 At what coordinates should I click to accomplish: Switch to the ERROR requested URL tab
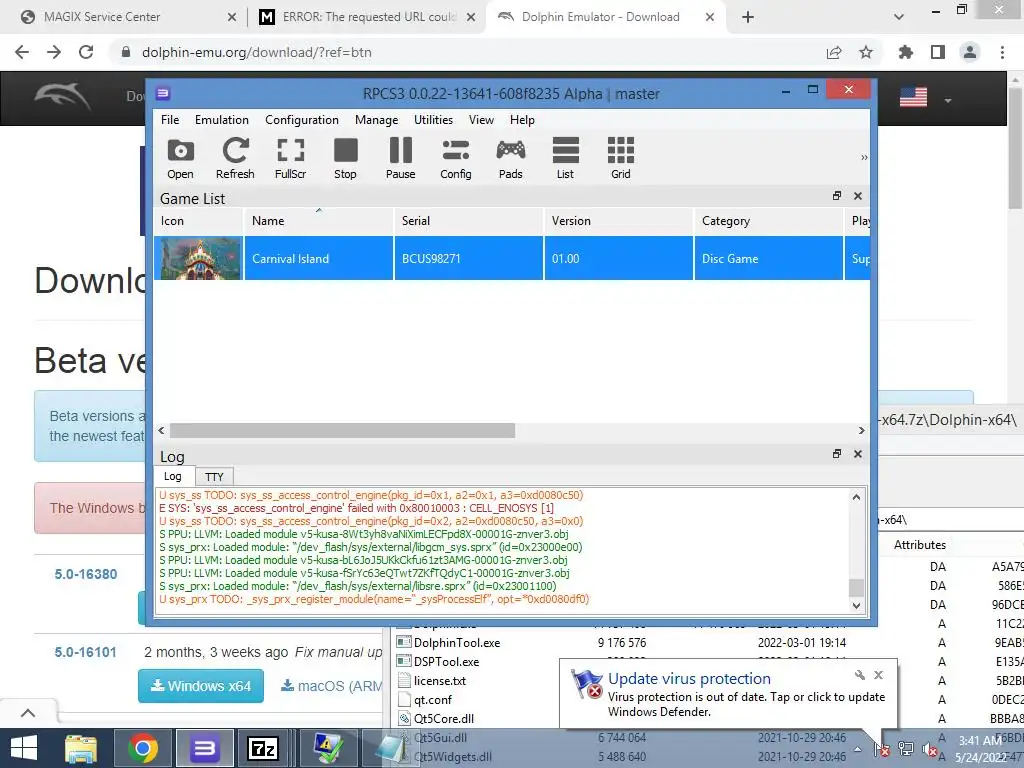pyautogui.click(x=366, y=17)
